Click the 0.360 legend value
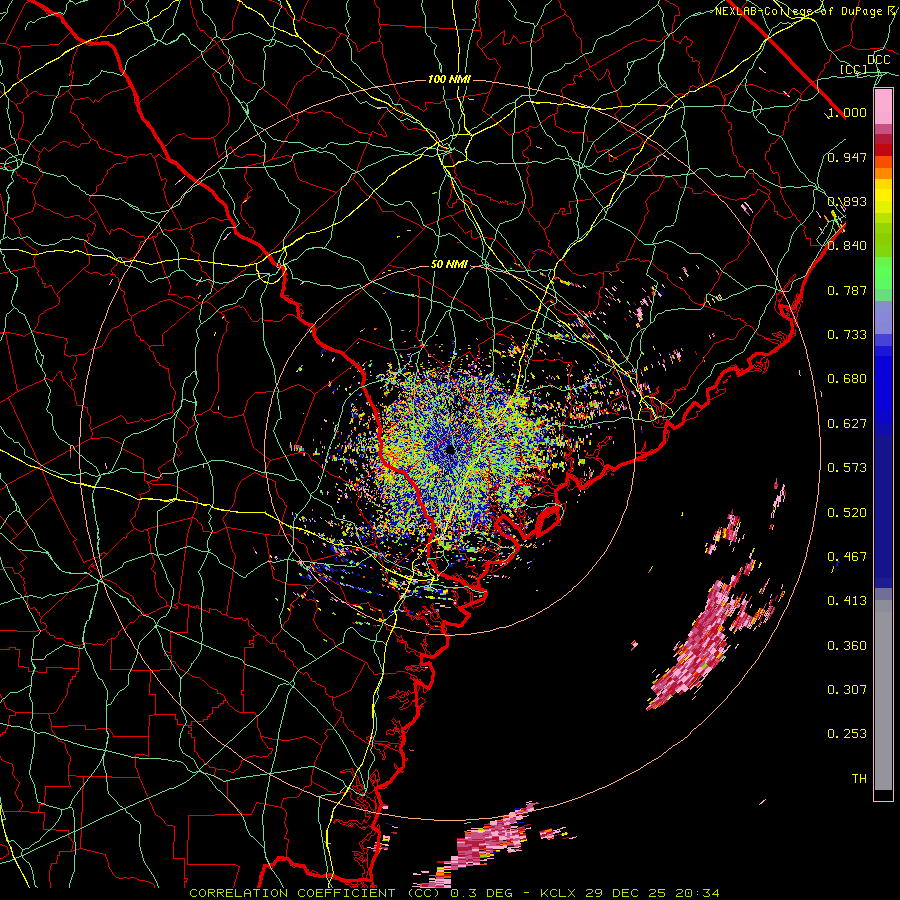Image resolution: width=900 pixels, height=900 pixels. pyautogui.click(x=847, y=646)
